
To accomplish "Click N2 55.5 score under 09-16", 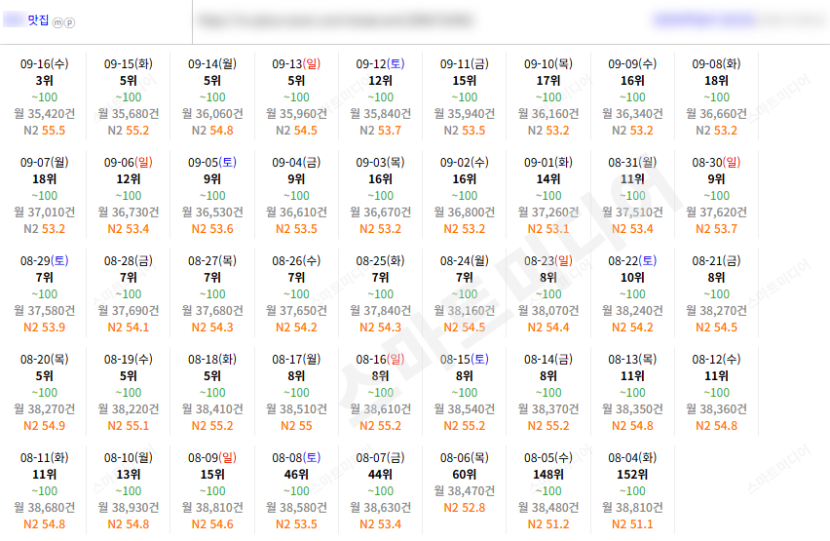I will click(x=44, y=130).
